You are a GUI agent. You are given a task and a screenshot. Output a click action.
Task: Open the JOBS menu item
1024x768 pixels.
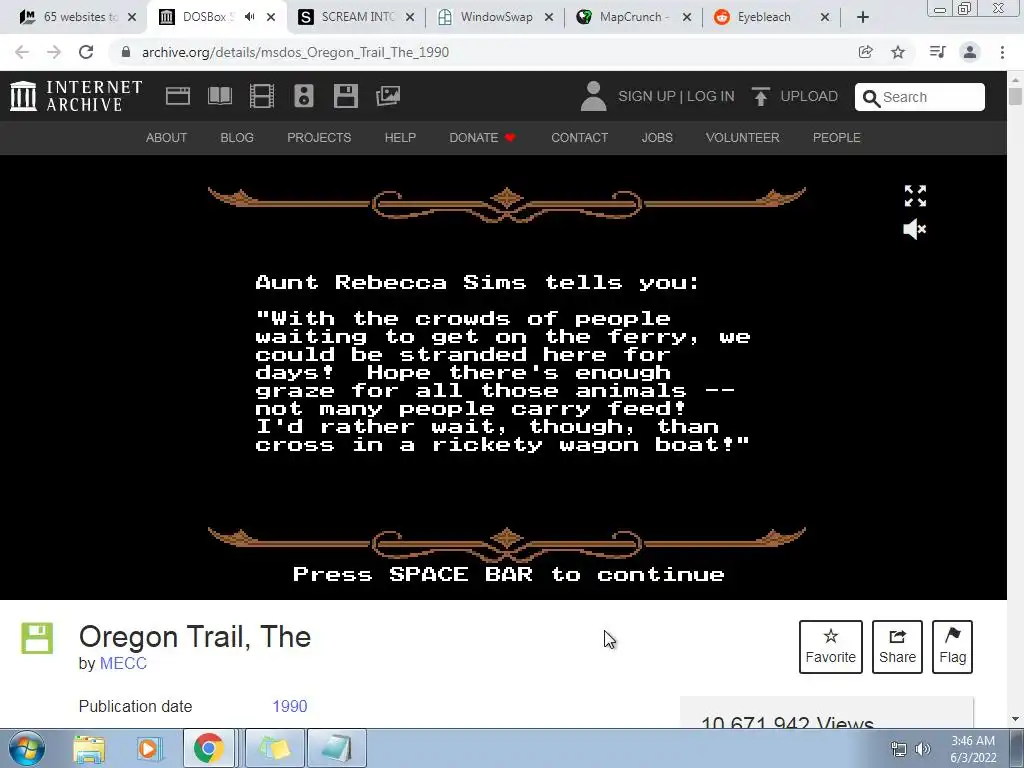click(x=657, y=138)
